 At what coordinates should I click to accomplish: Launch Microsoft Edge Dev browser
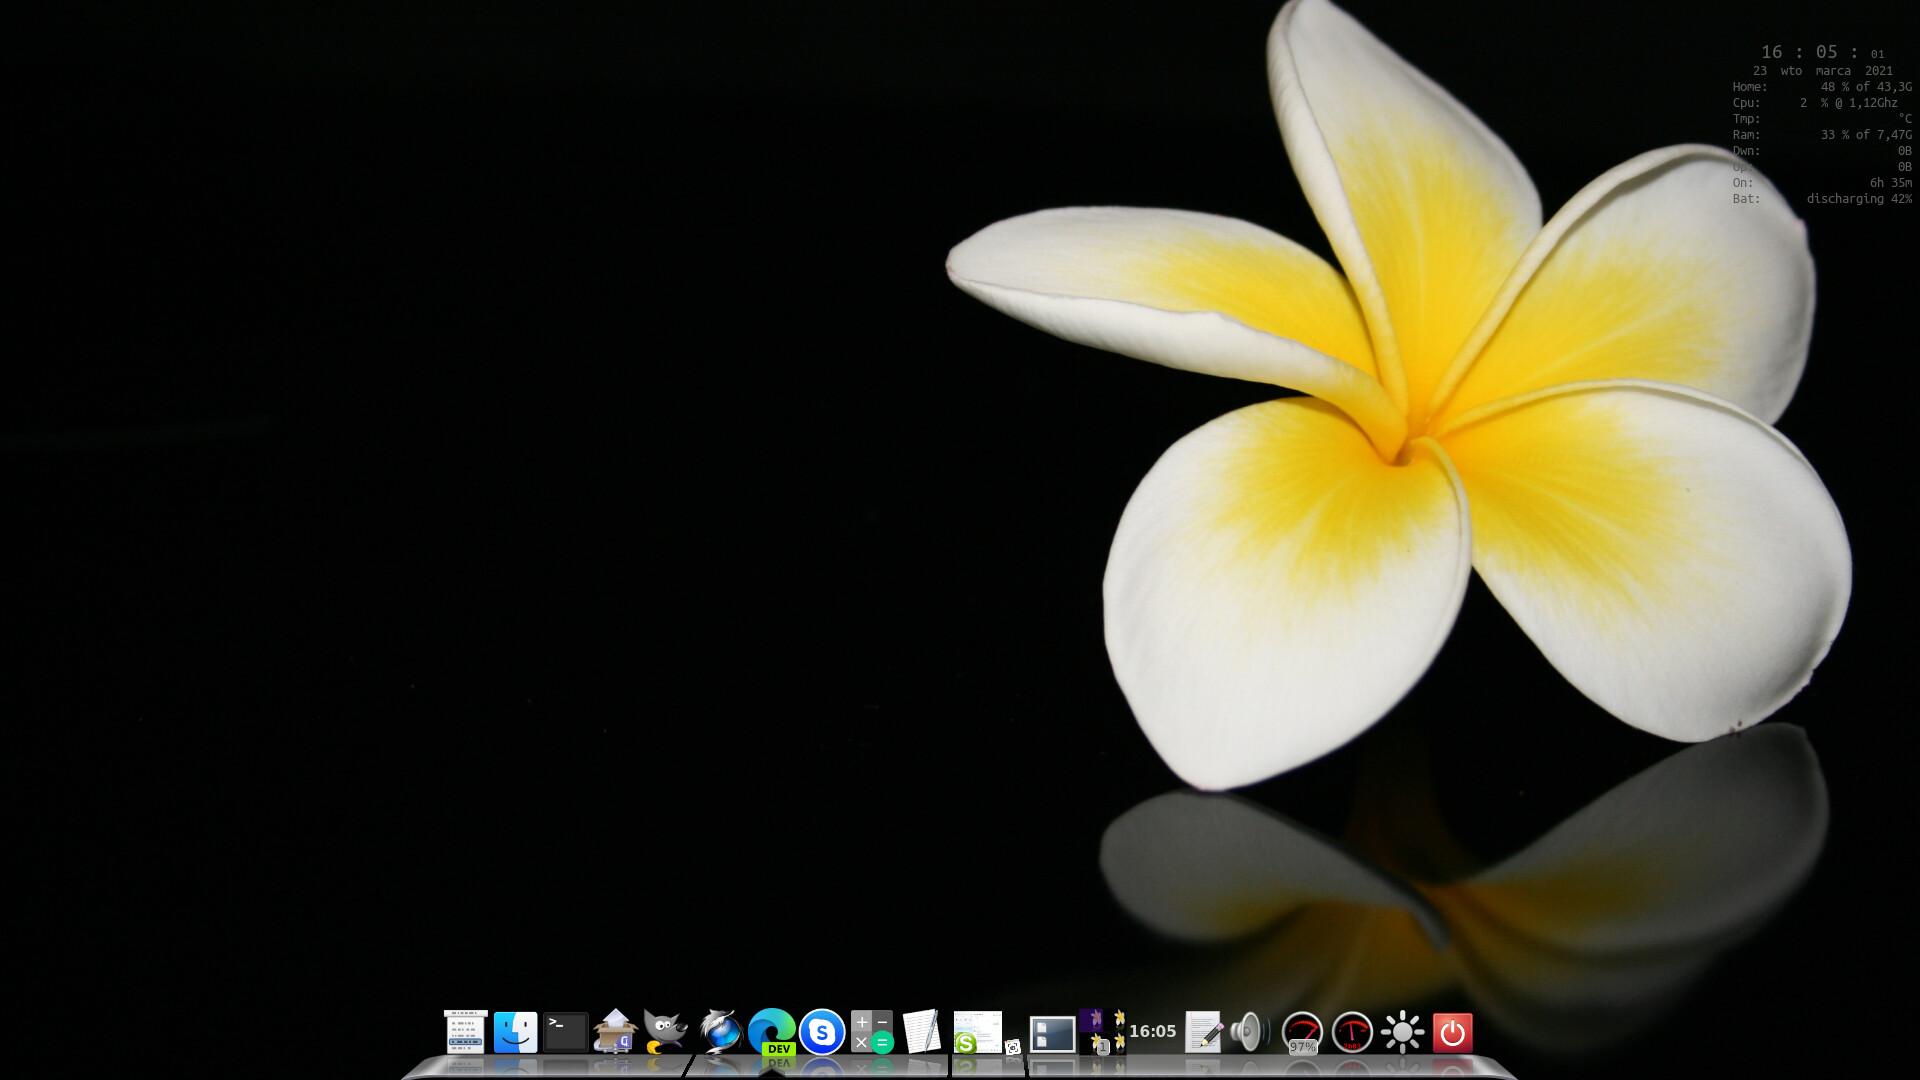pos(771,1032)
